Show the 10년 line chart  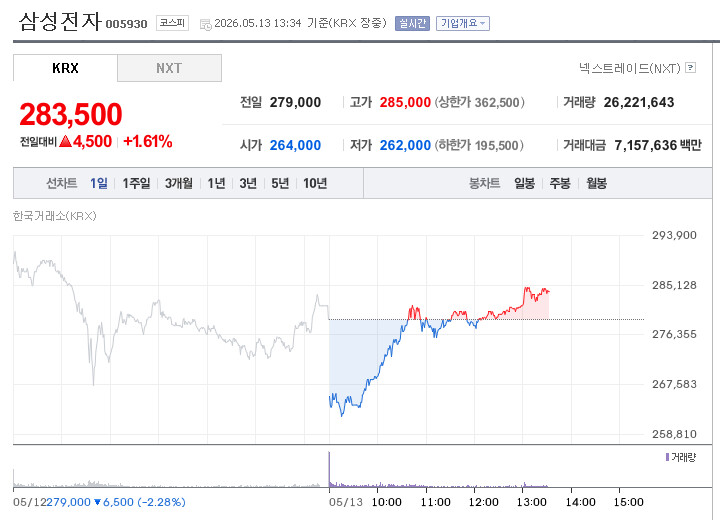coord(315,183)
